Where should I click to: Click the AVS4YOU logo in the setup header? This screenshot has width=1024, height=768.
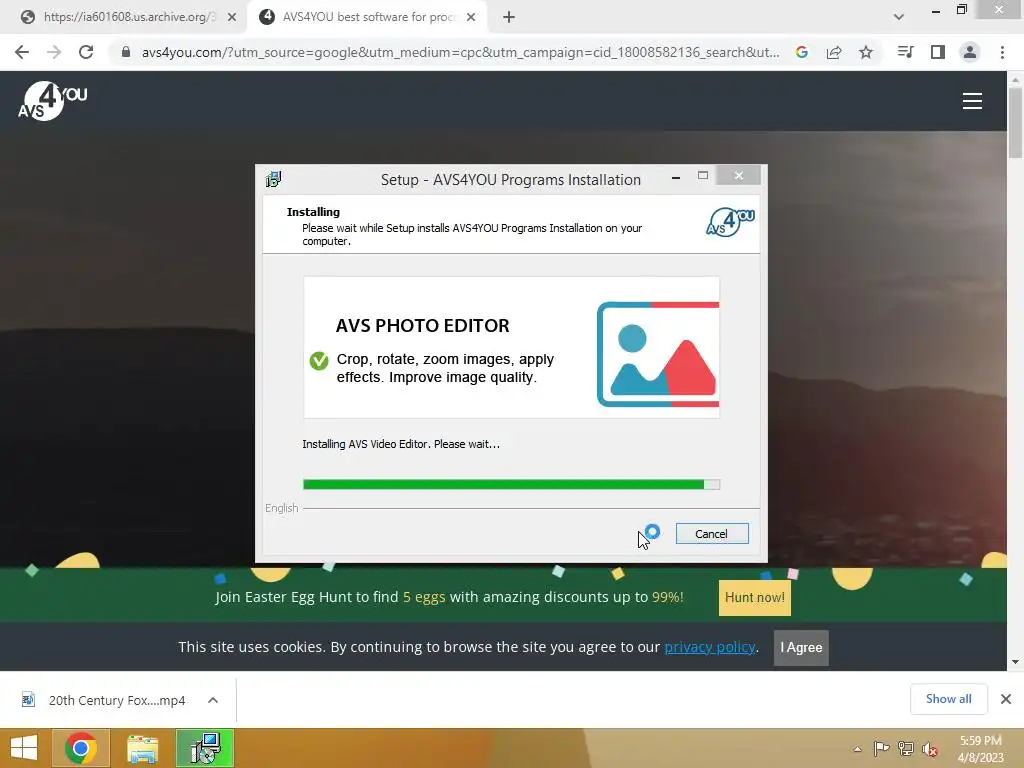click(730, 222)
